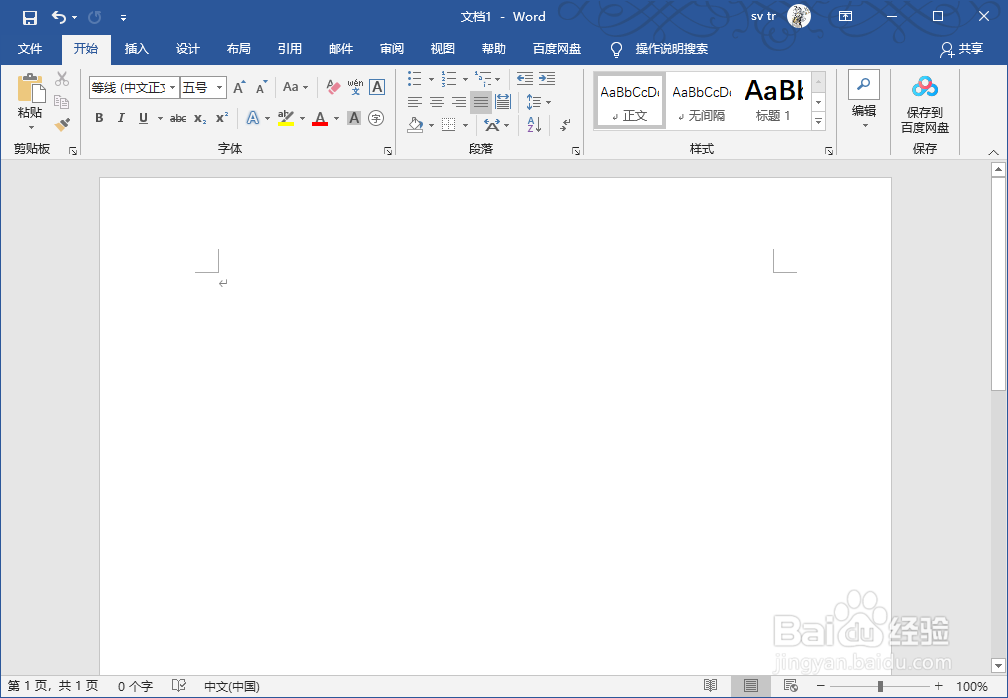The width and height of the screenshot is (1008, 698).
Task: Sort with the A-Z sort icon
Action: point(534,125)
